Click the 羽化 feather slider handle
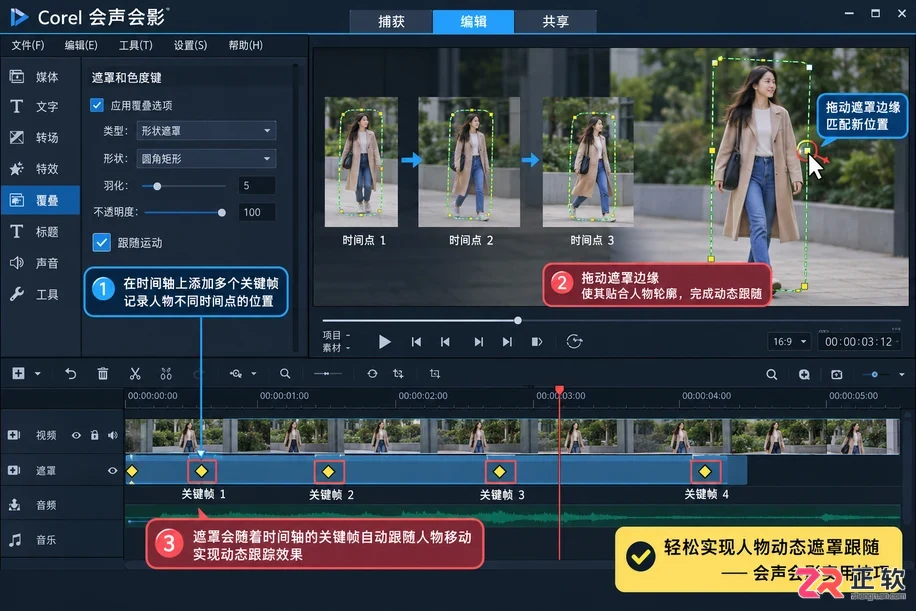Viewport: 916px width, 611px height. (x=157, y=186)
